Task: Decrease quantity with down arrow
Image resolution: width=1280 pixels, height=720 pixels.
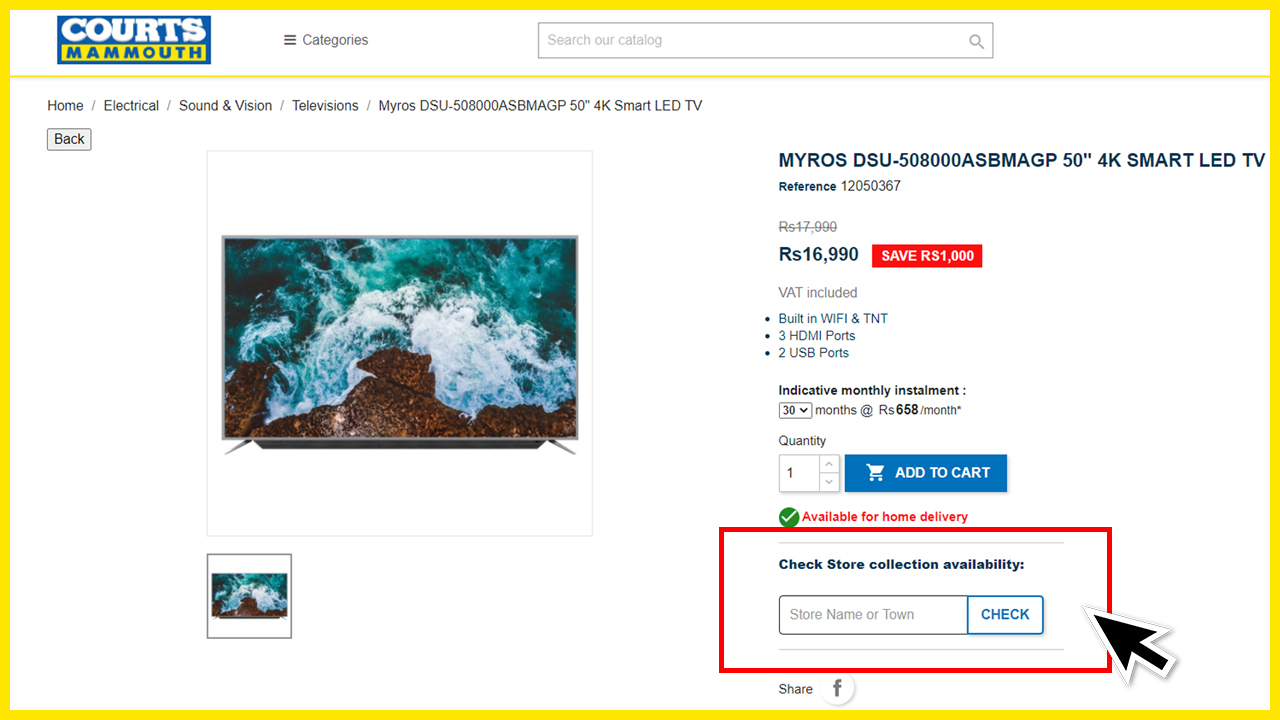Action: [829, 483]
